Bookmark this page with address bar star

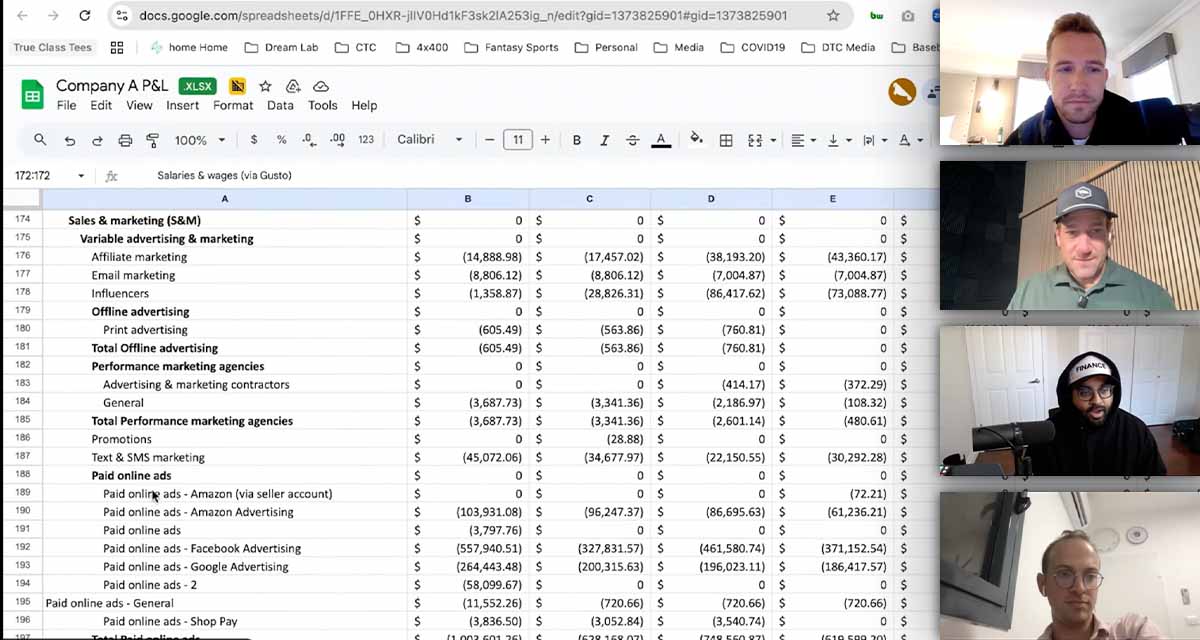tap(833, 16)
